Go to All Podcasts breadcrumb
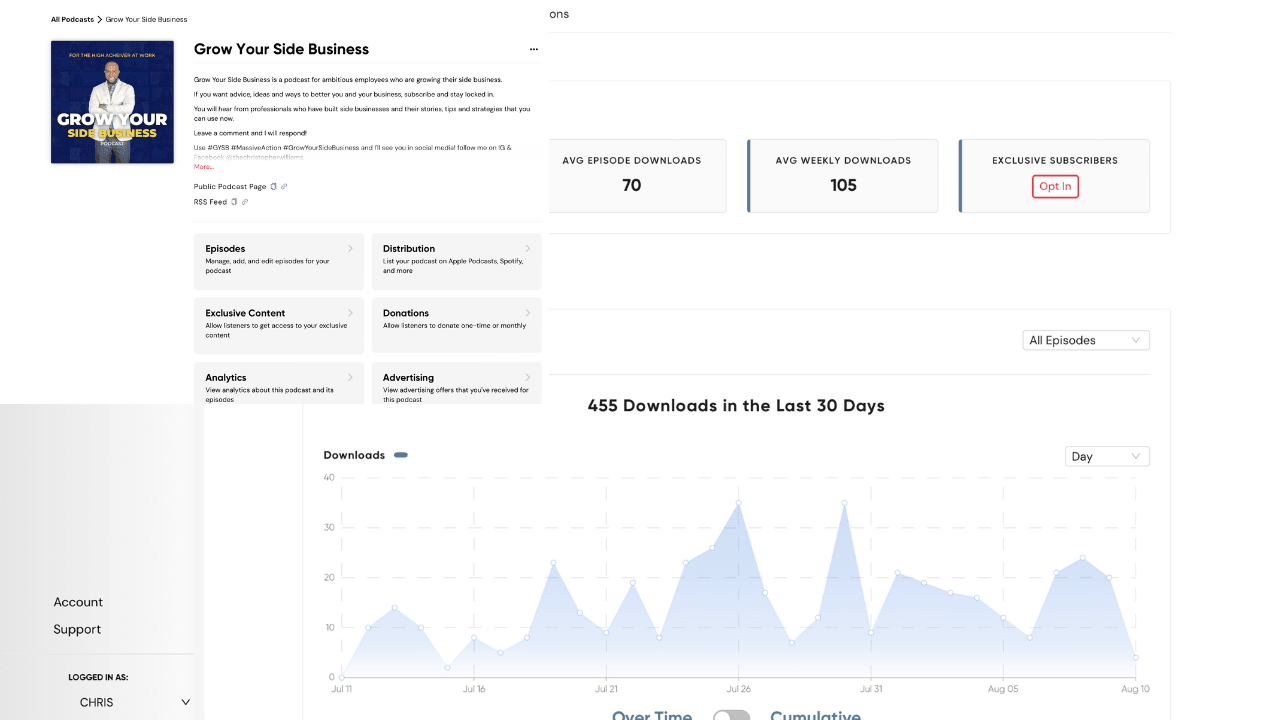Viewport: 1280px width, 720px height. coord(72,19)
